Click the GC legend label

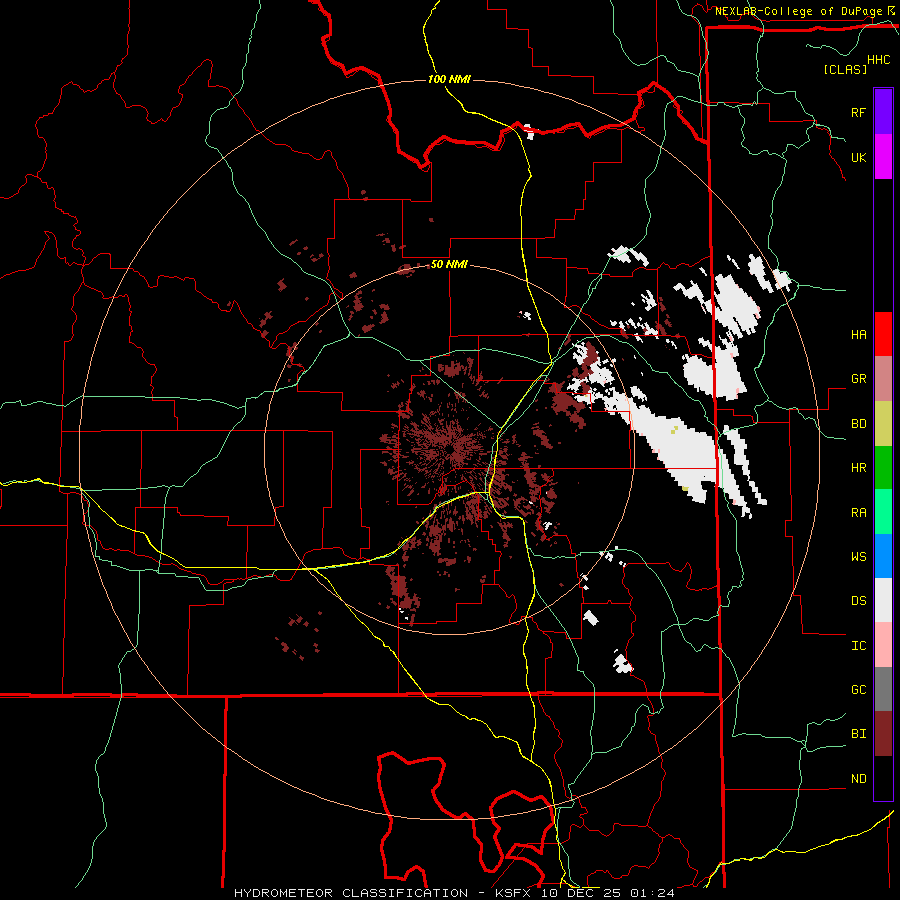pyautogui.click(x=858, y=689)
